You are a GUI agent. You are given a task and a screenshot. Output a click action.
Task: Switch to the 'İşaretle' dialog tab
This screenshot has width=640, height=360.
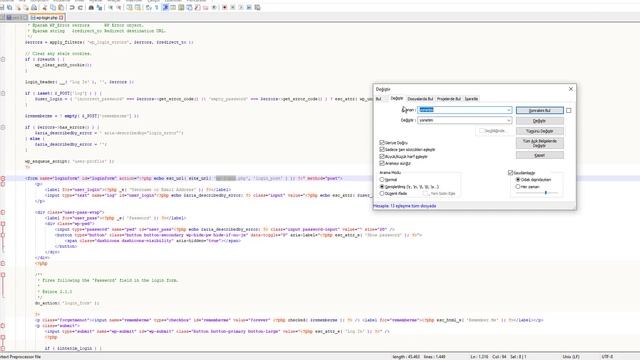tap(471, 99)
